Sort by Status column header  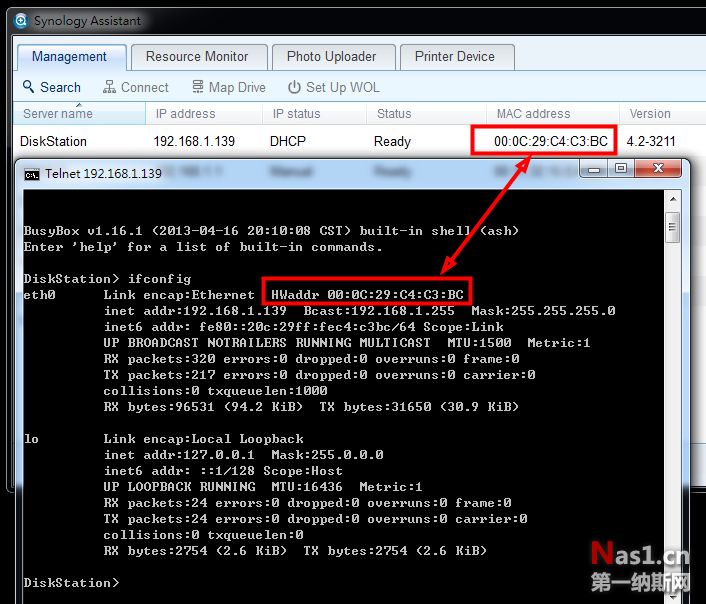coord(426,114)
